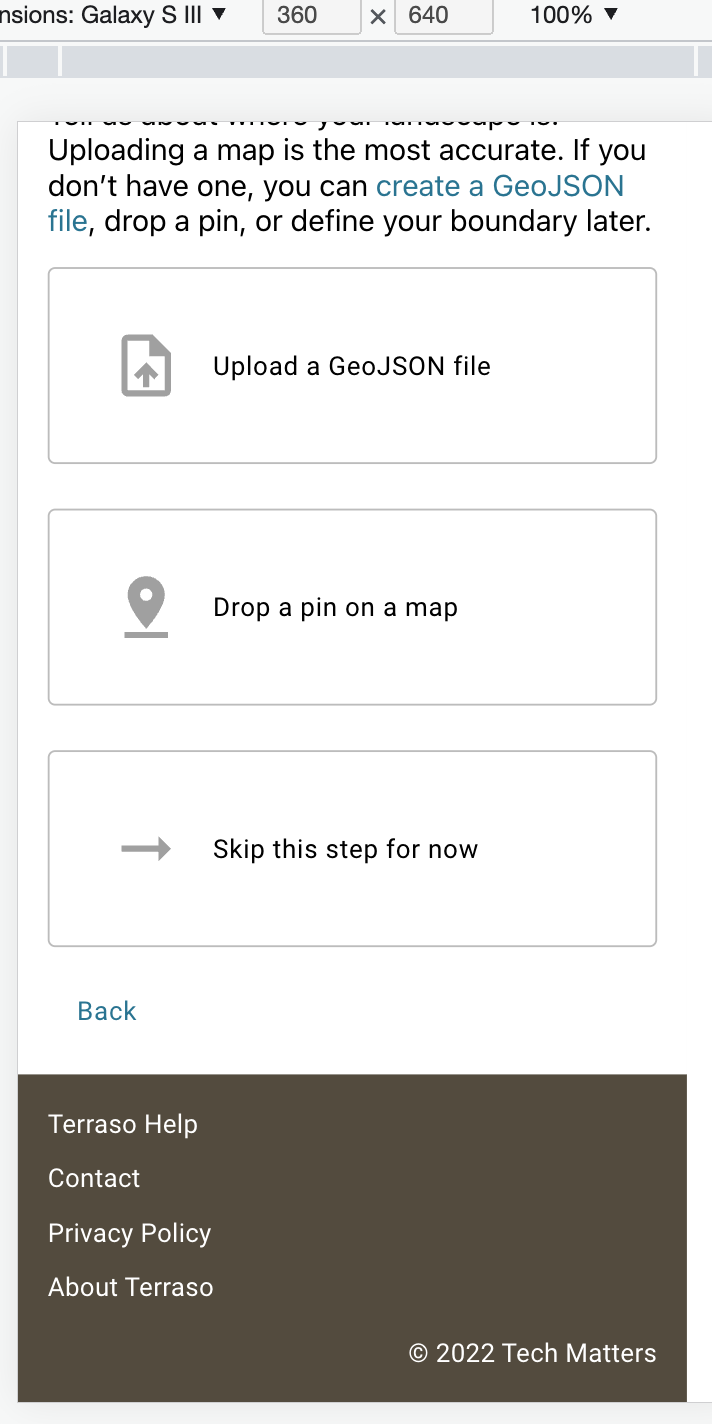View the Privacy Policy
Screen dimensions: 712x1424
(x=129, y=1233)
